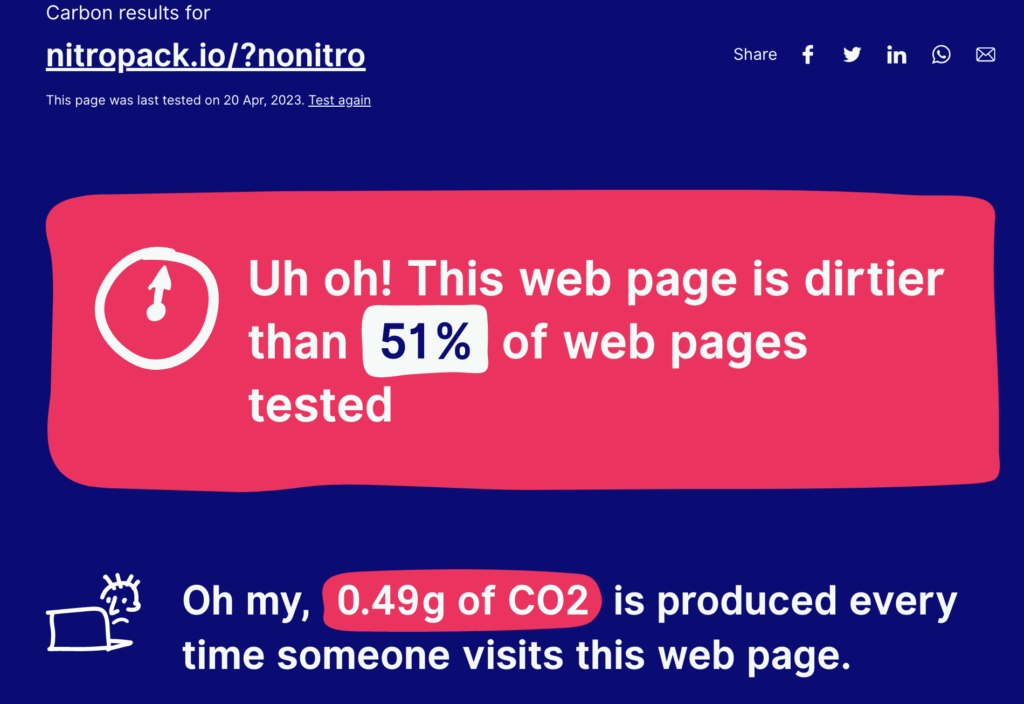Viewport: 1024px width, 704px height.
Task: Share the result on LinkedIn
Action: pos(896,55)
